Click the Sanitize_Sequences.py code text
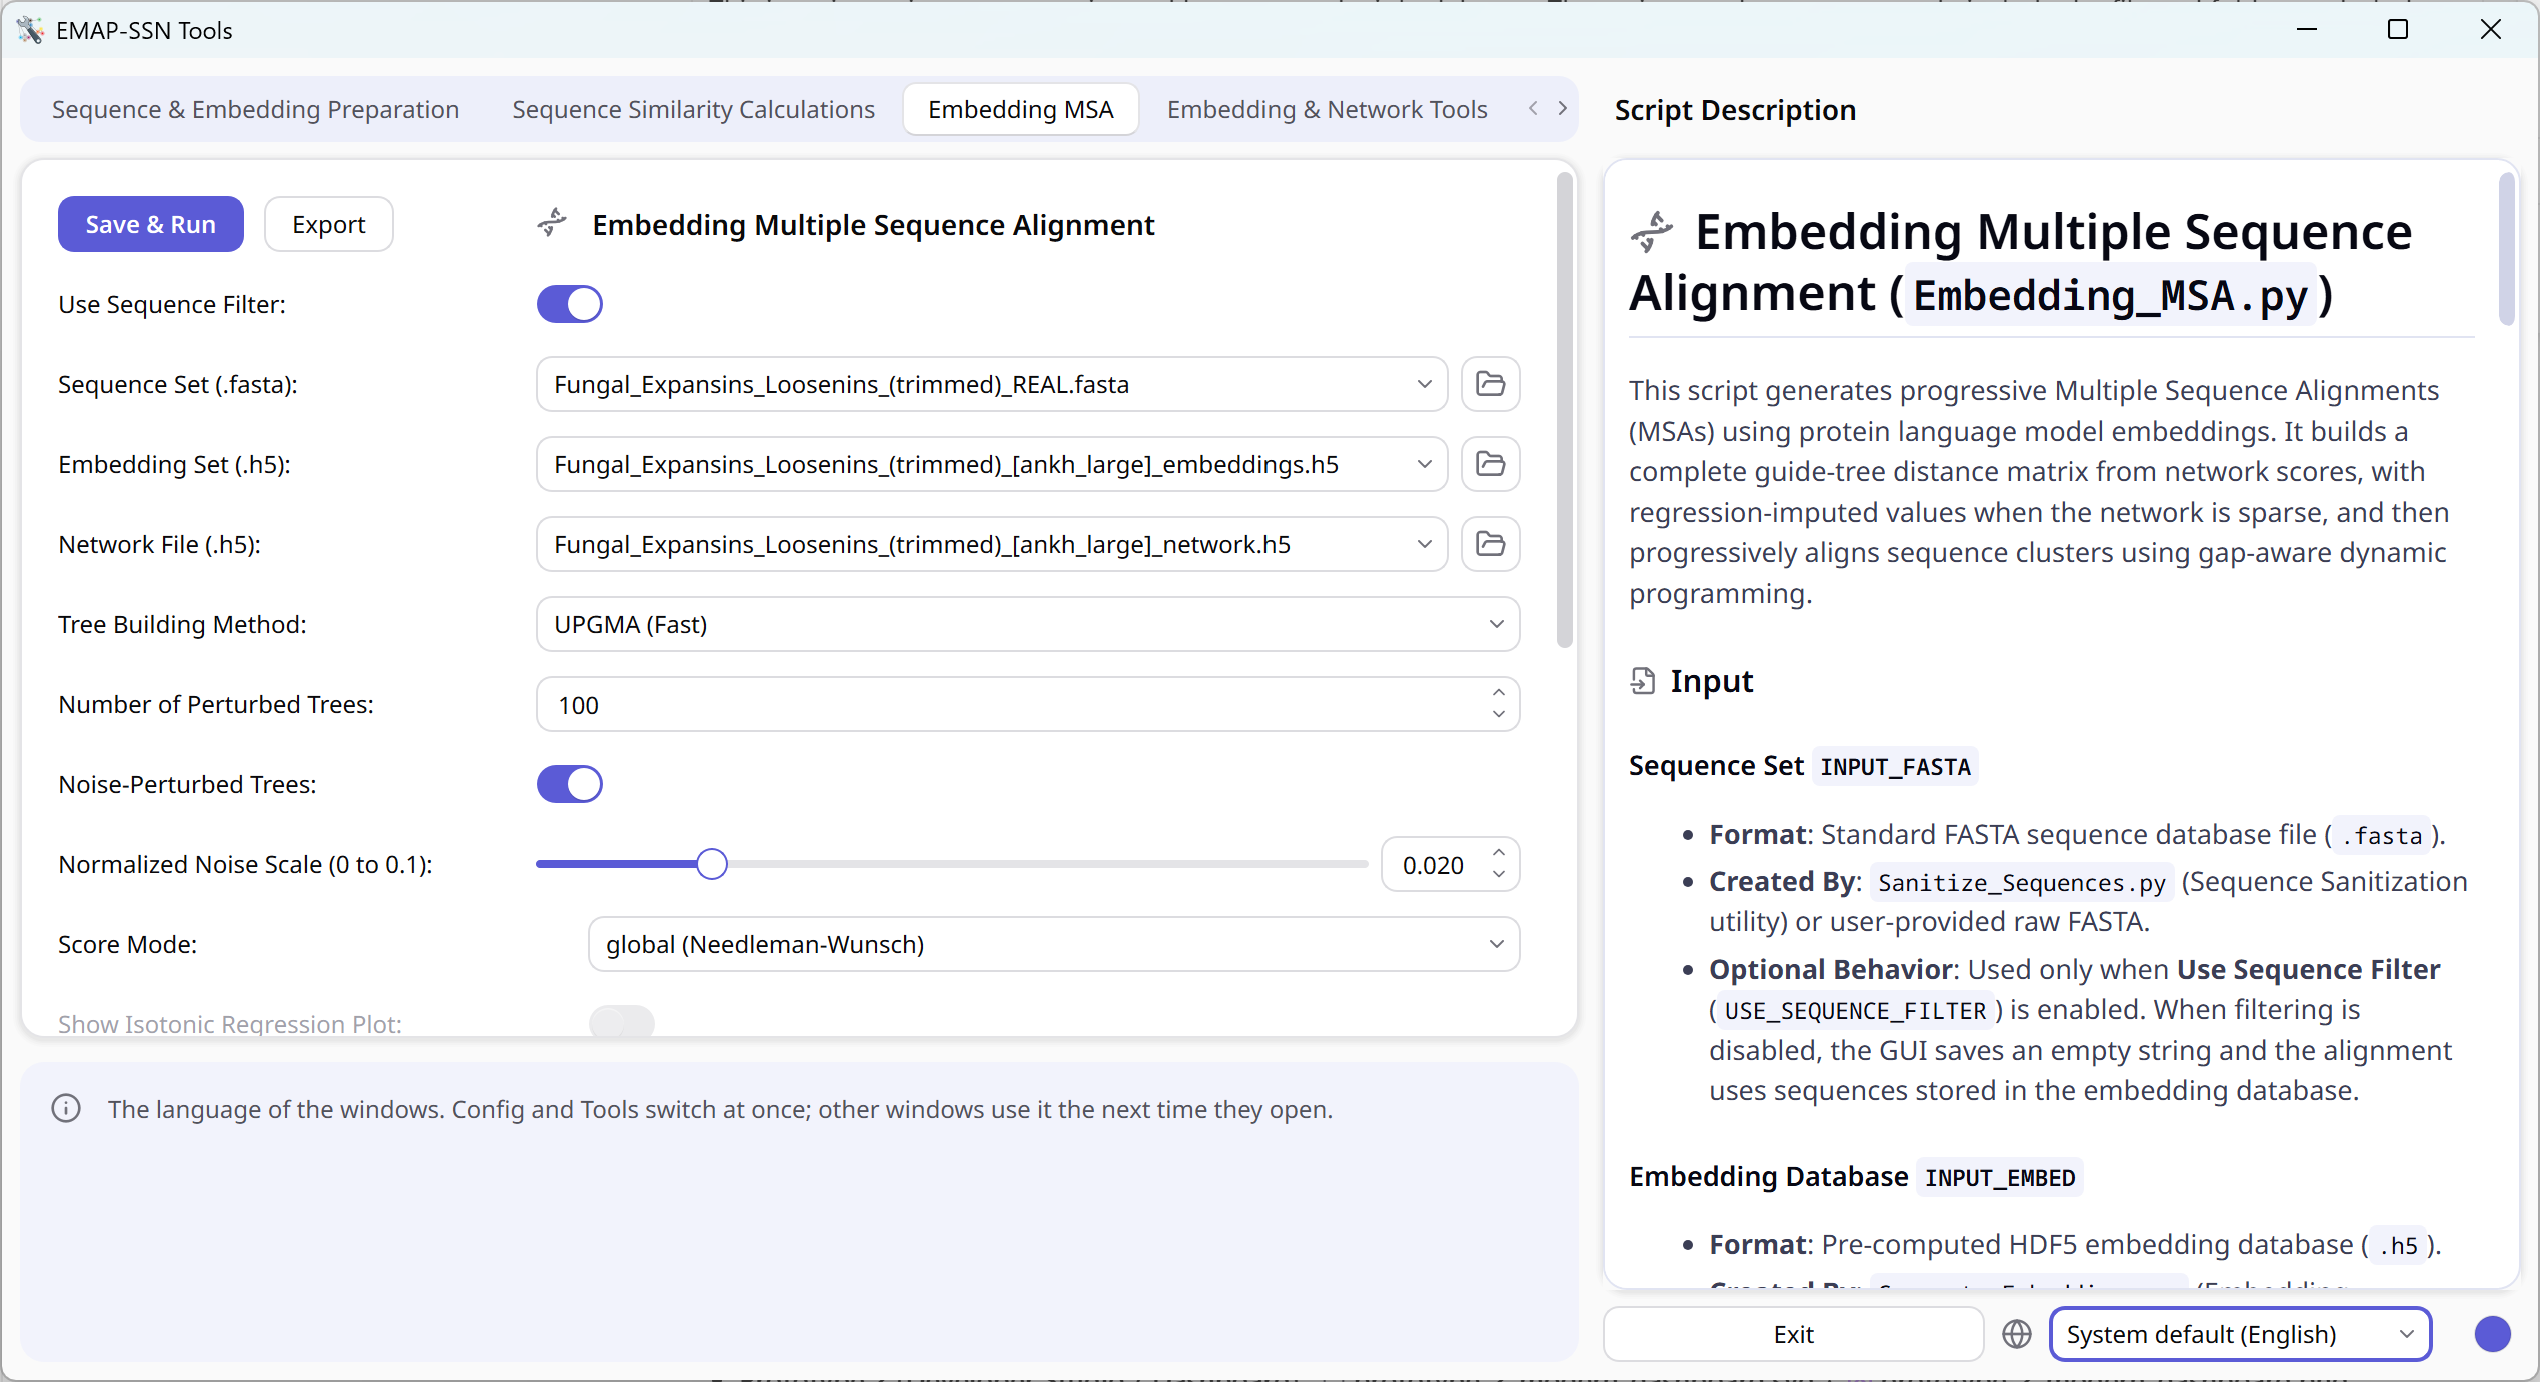This screenshot has height=1382, width=2540. (2021, 883)
